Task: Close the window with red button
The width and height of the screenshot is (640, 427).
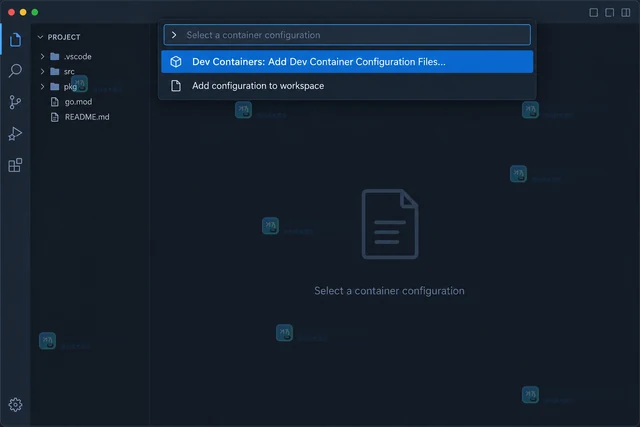Action: 11,12
